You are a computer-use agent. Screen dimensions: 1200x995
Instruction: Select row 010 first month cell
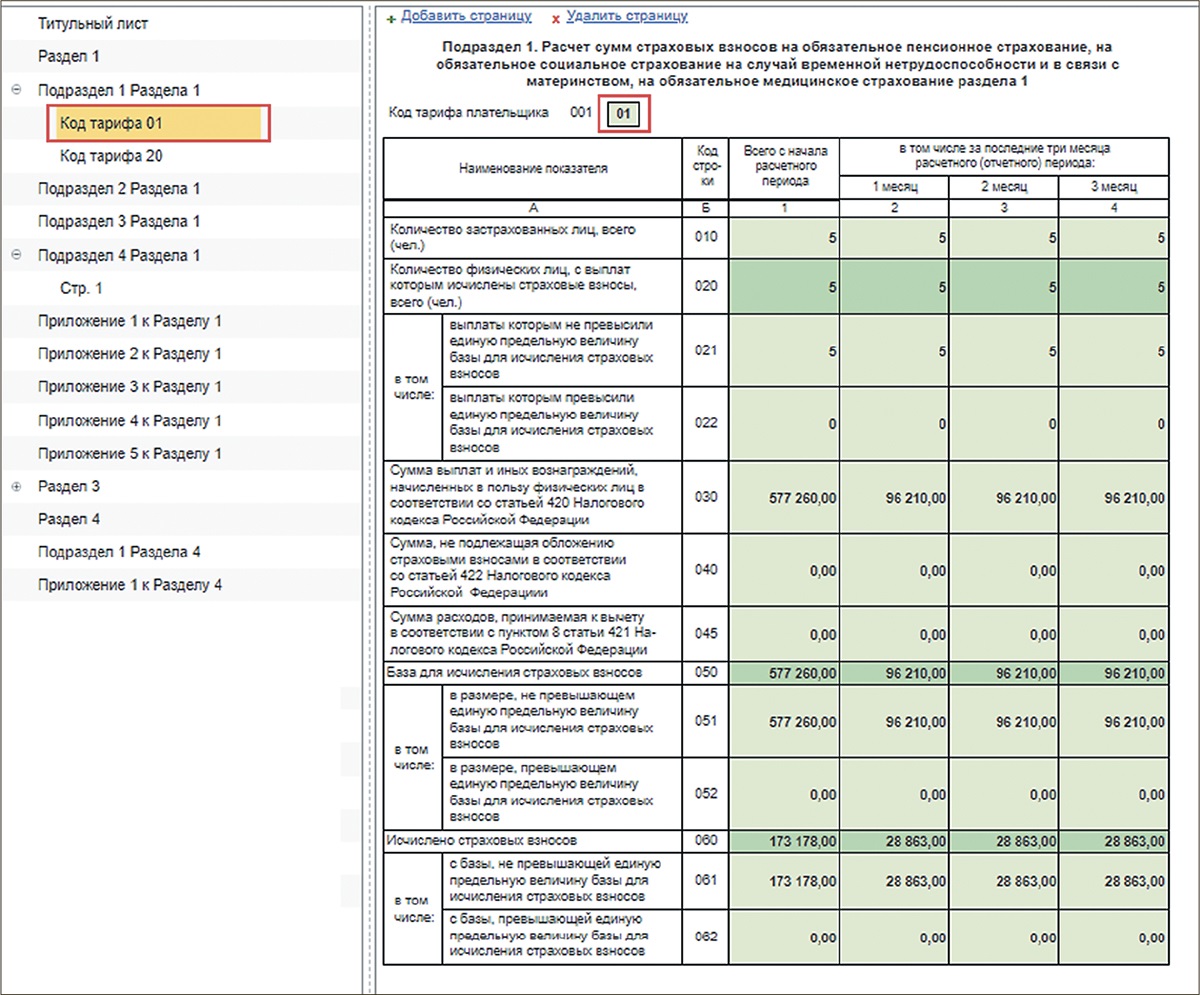click(x=895, y=237)
